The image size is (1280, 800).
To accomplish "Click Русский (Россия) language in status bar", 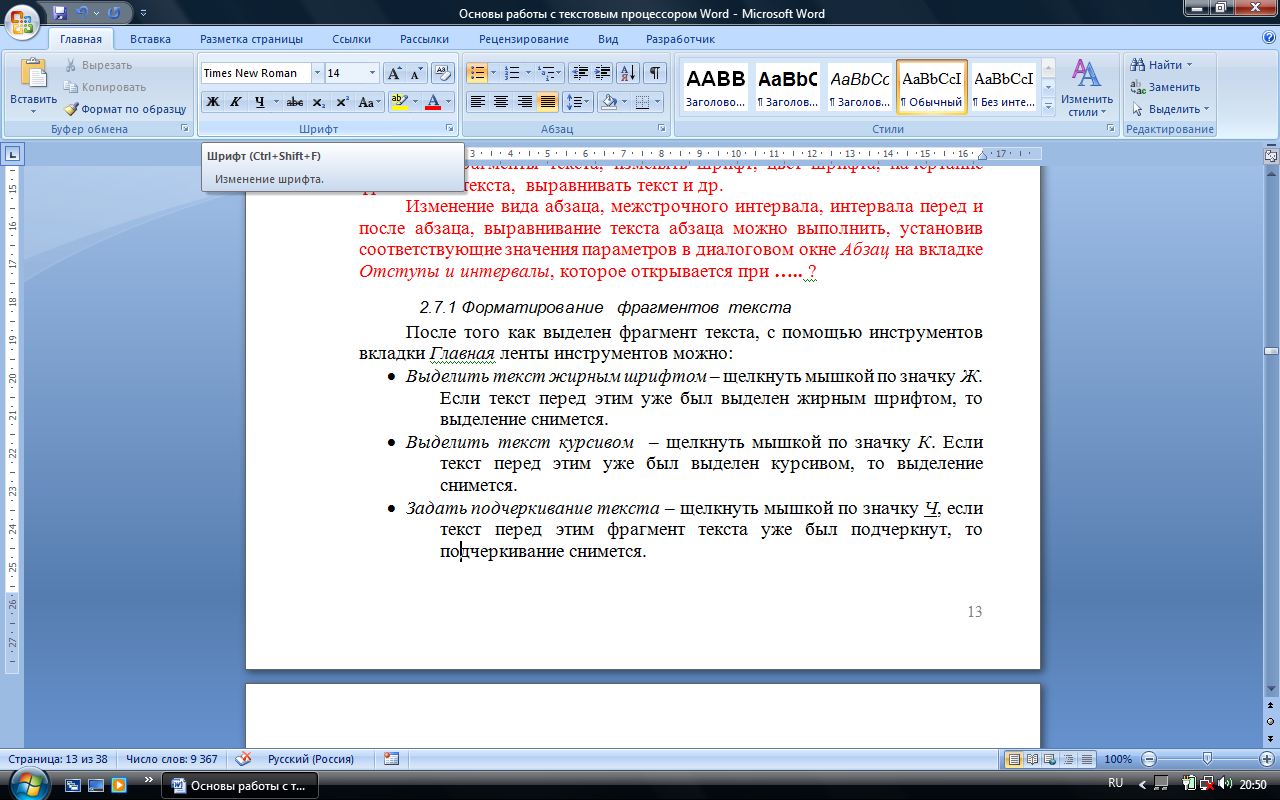I will (311, 759).
